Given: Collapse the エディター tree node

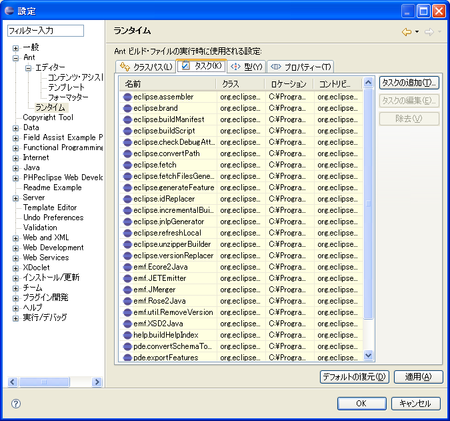Looking at the screenshot, I should click(28, 68).
